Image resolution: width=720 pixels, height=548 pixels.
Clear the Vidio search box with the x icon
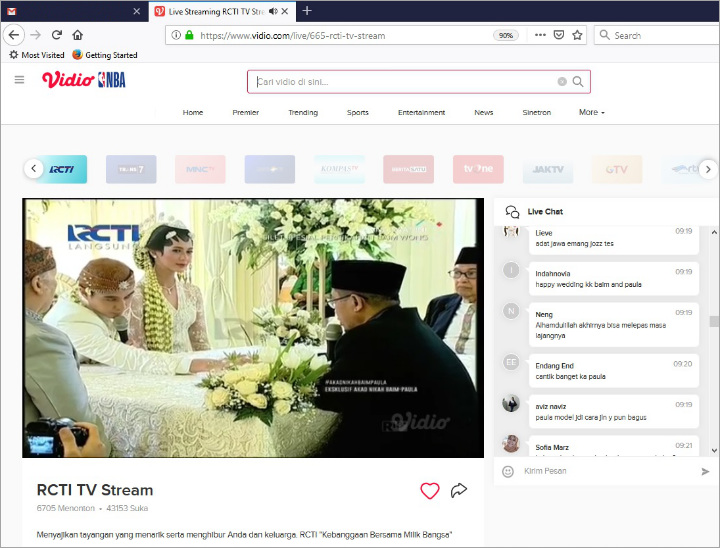(x=562, y=82)
